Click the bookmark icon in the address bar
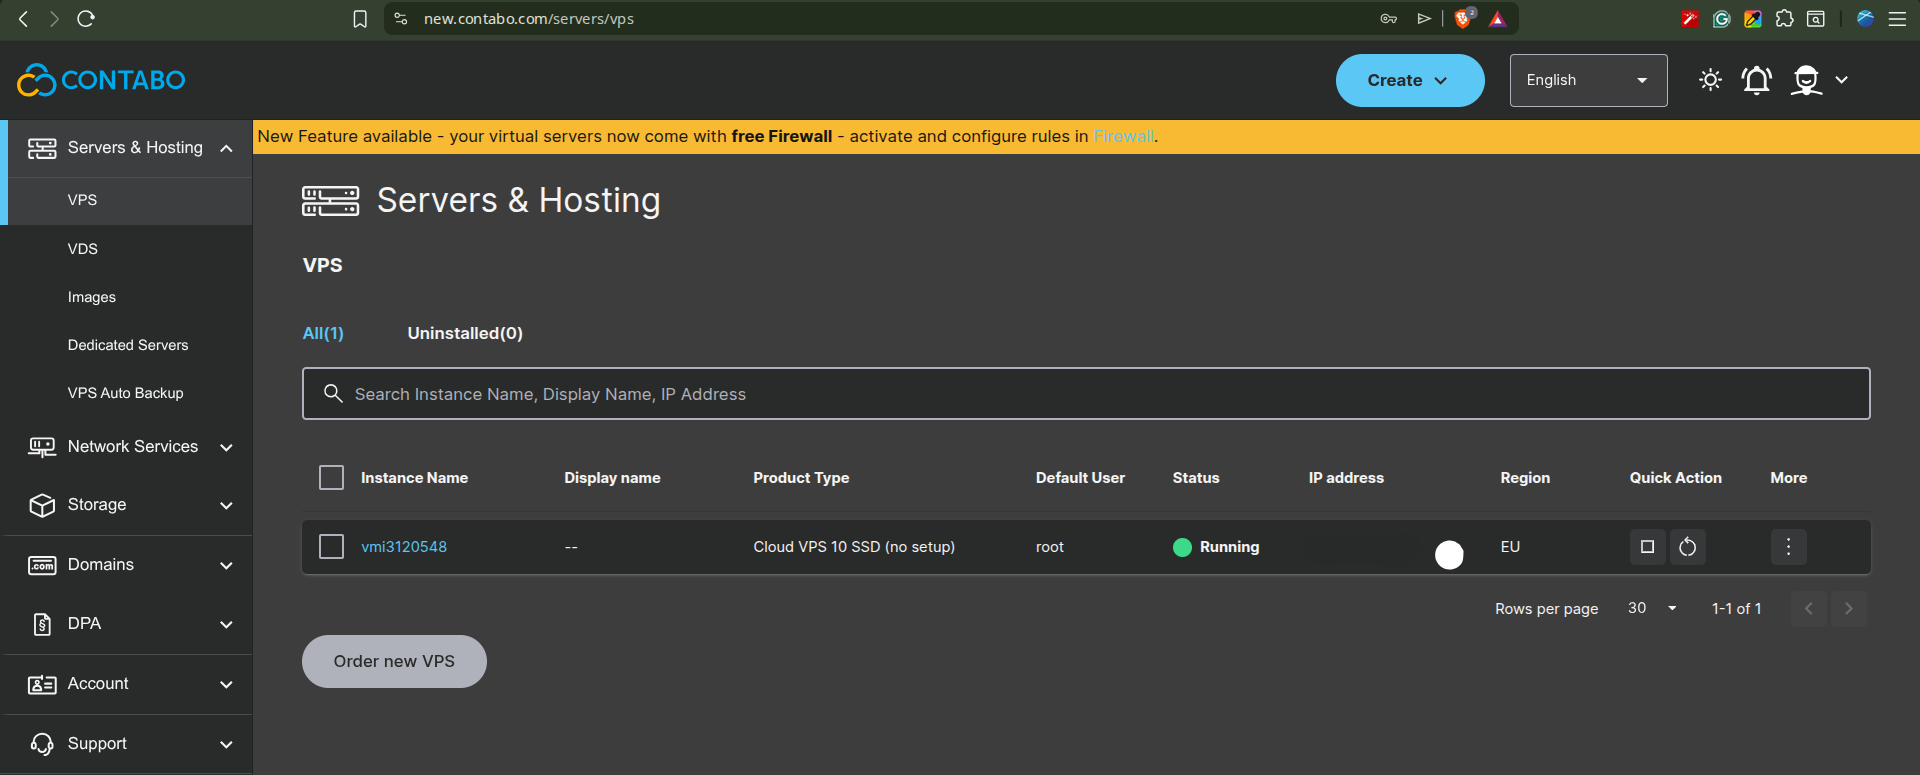The width and height of the screenshot is (1920, 775). coord(360,19)
